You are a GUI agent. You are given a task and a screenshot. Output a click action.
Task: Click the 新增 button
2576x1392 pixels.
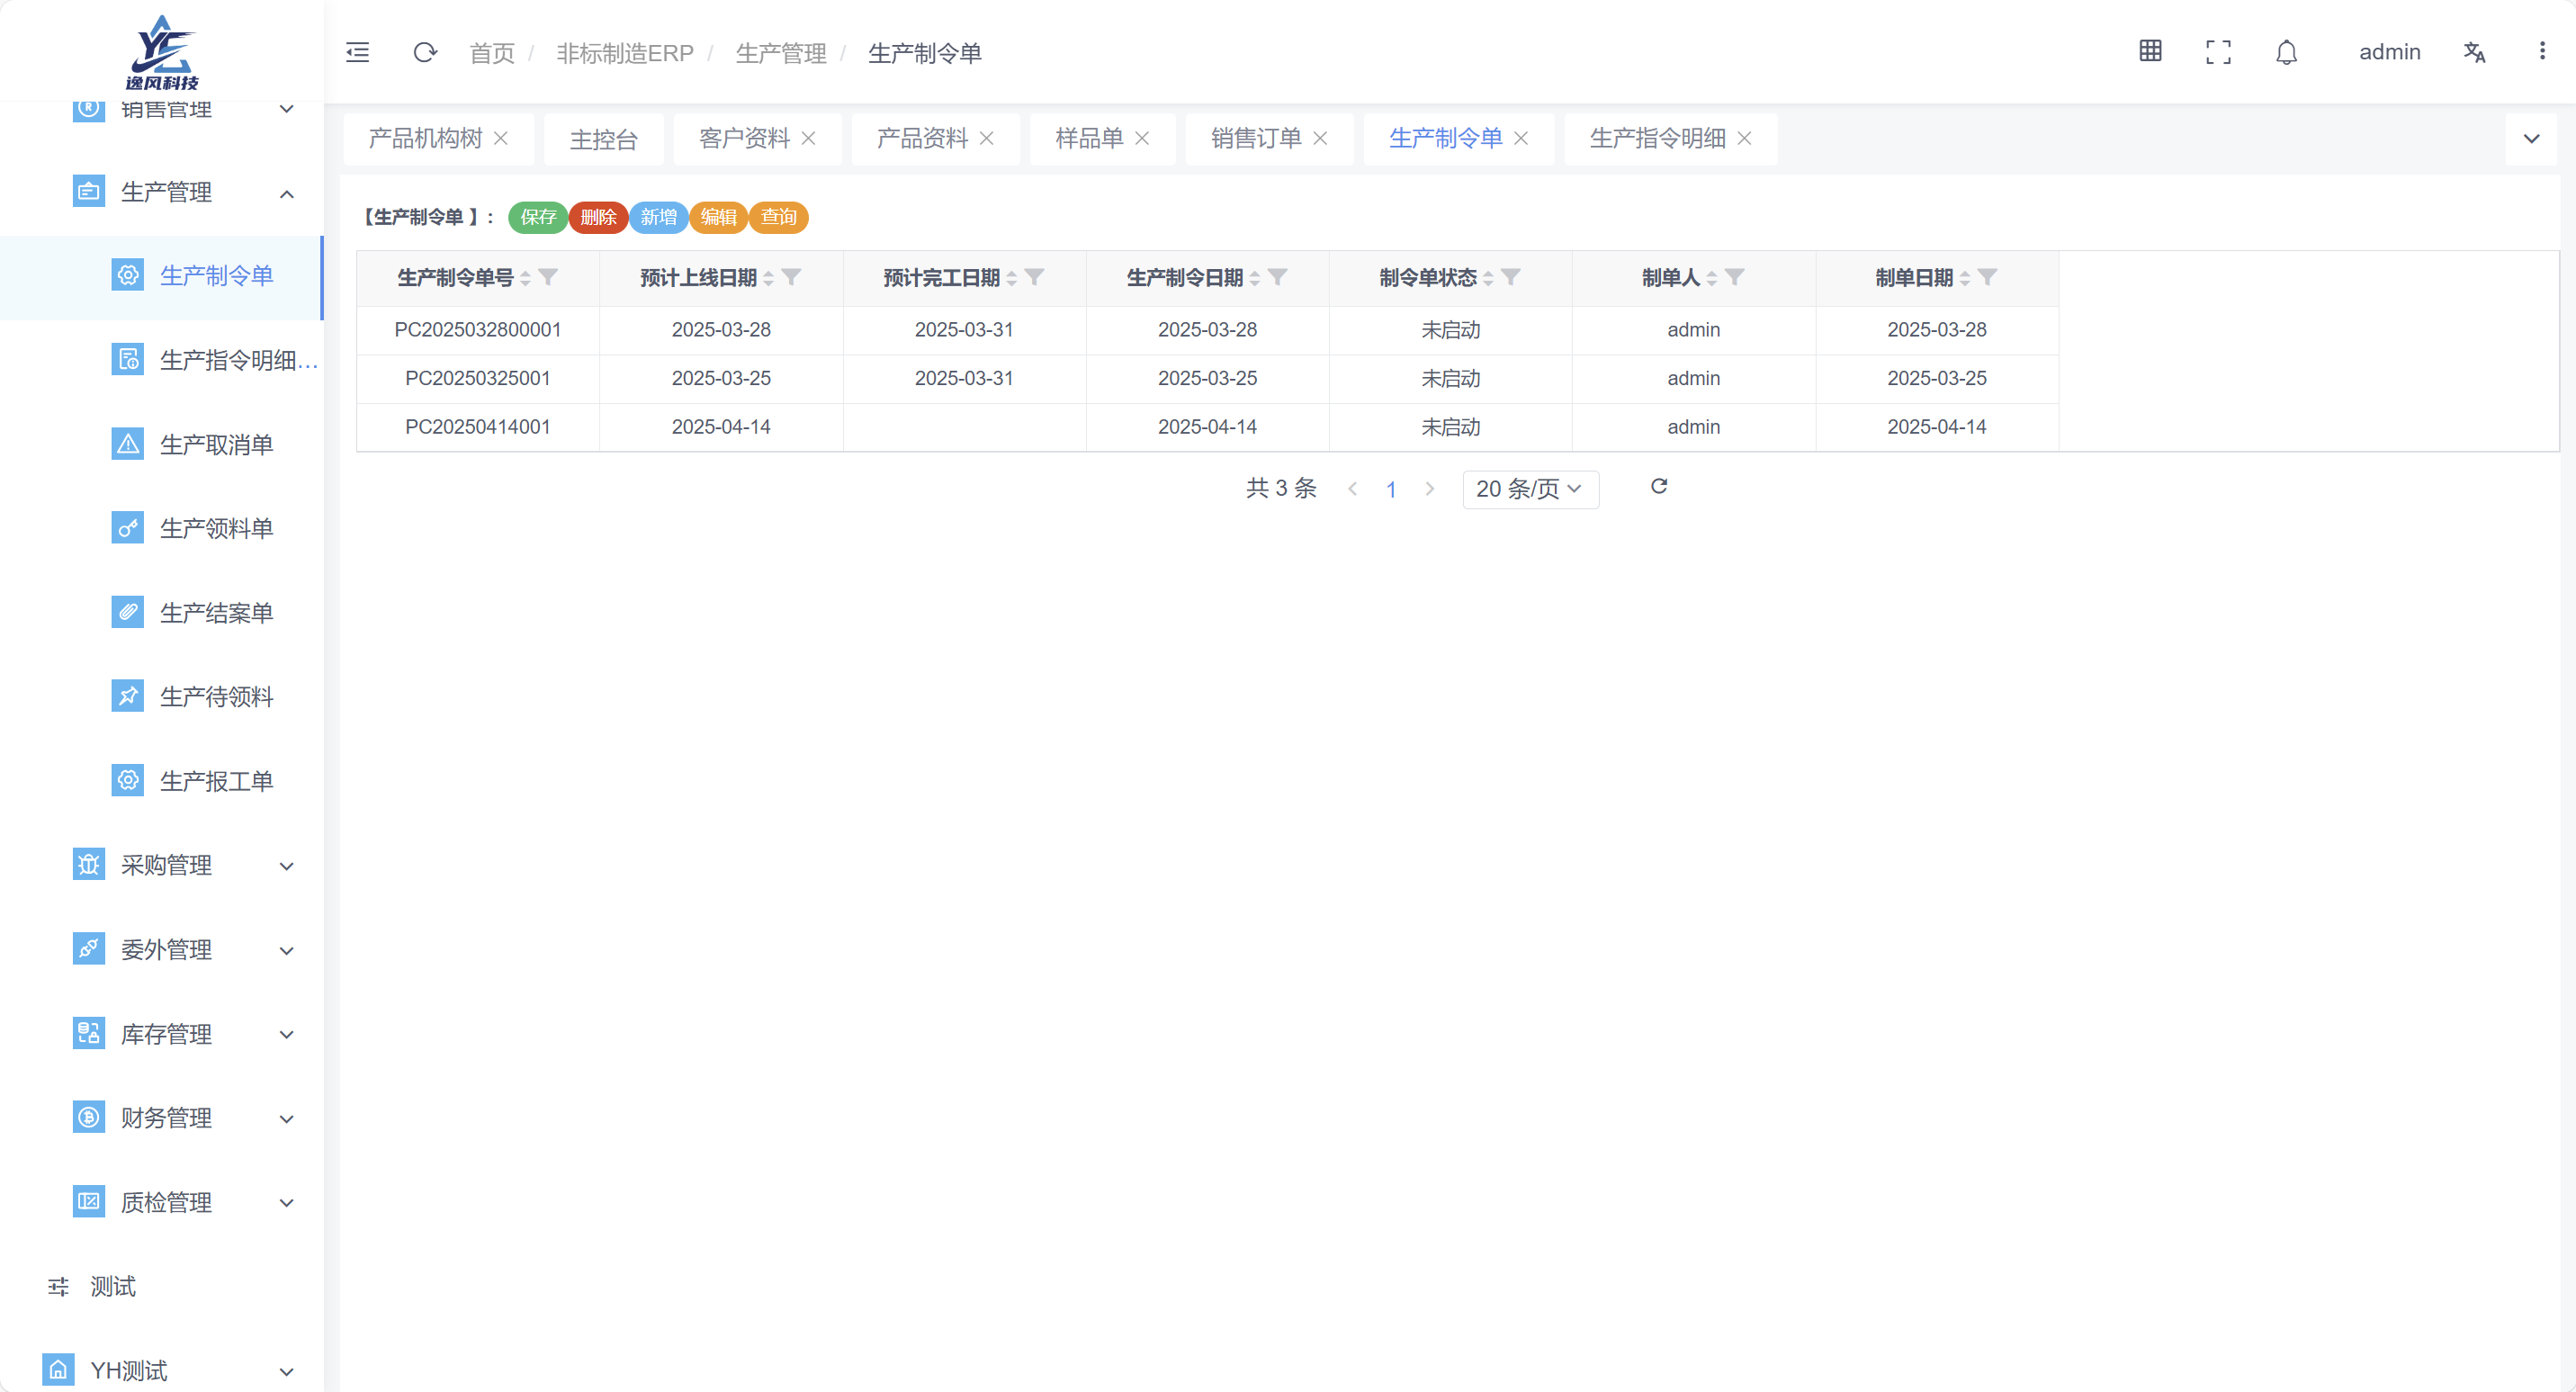[658, 217]
